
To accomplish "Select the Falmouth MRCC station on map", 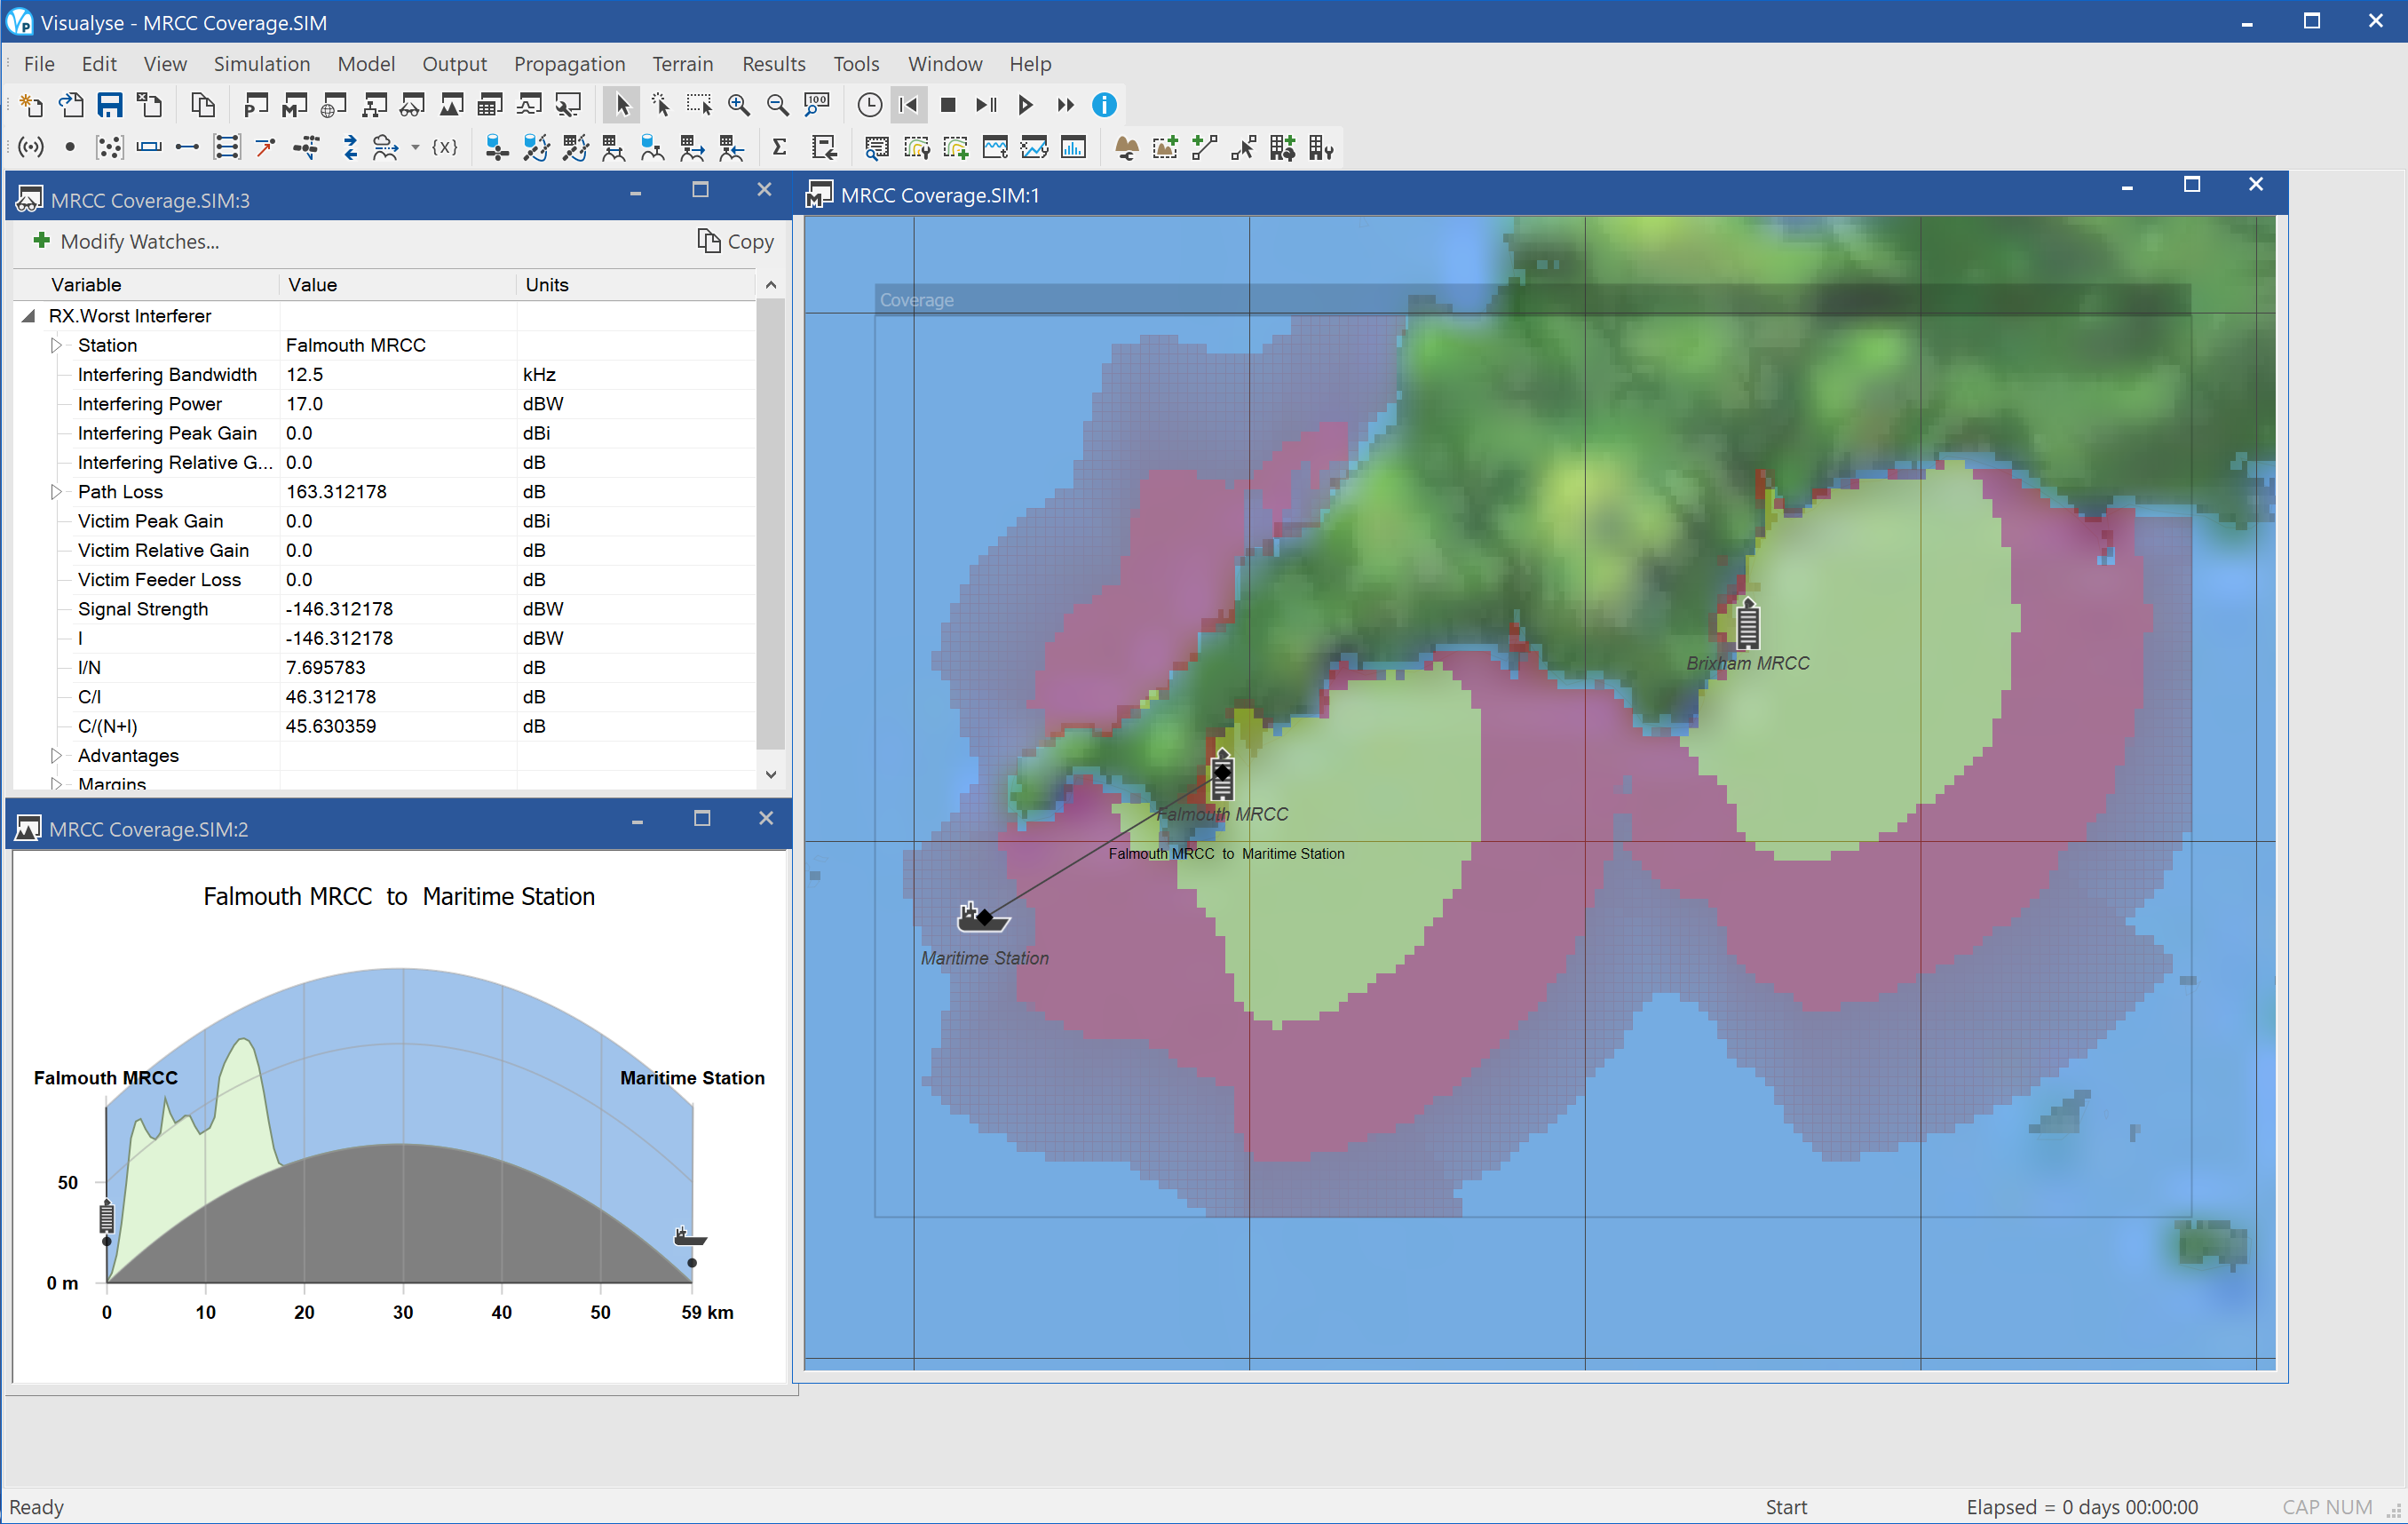I will click(1222, 774).
